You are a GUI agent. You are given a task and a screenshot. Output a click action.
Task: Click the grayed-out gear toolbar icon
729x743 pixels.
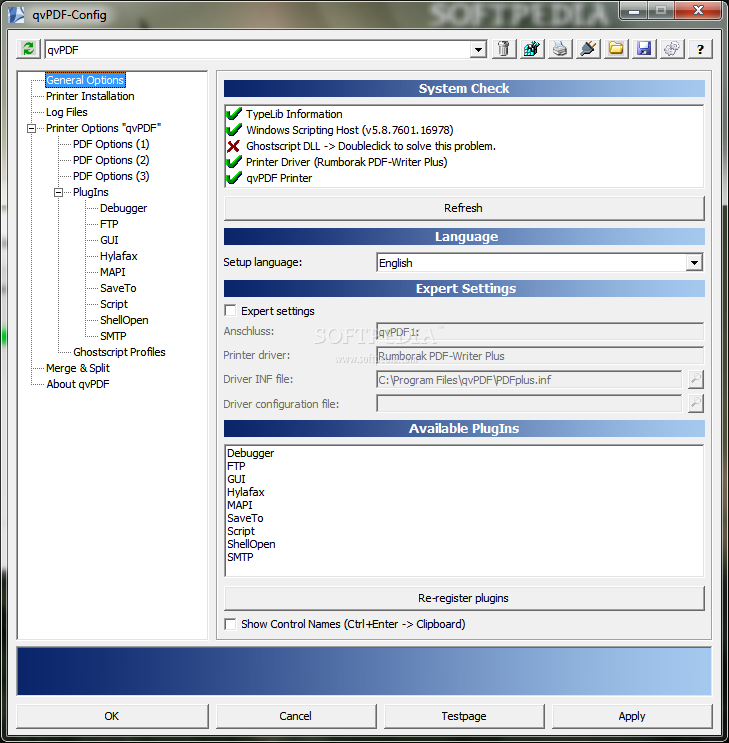tap(672, 49)
